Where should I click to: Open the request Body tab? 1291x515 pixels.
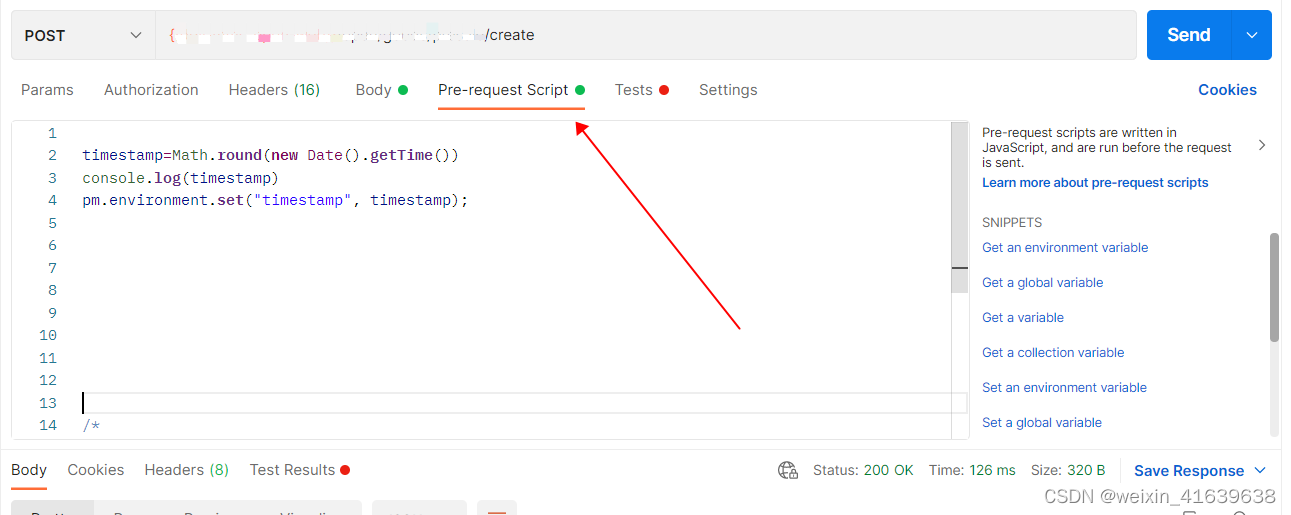click(x=381, y=90)
